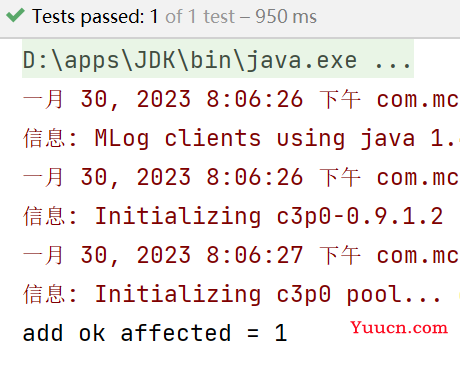Click the 'com.mc' logger name on first line

(418, 100)
